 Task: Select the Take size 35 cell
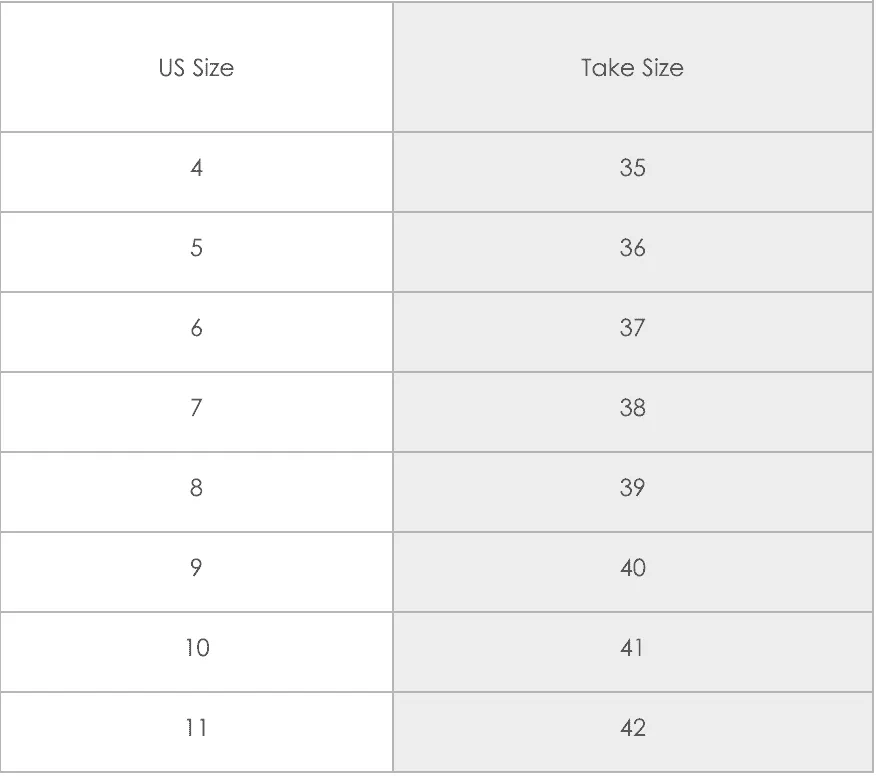(632, 172)
